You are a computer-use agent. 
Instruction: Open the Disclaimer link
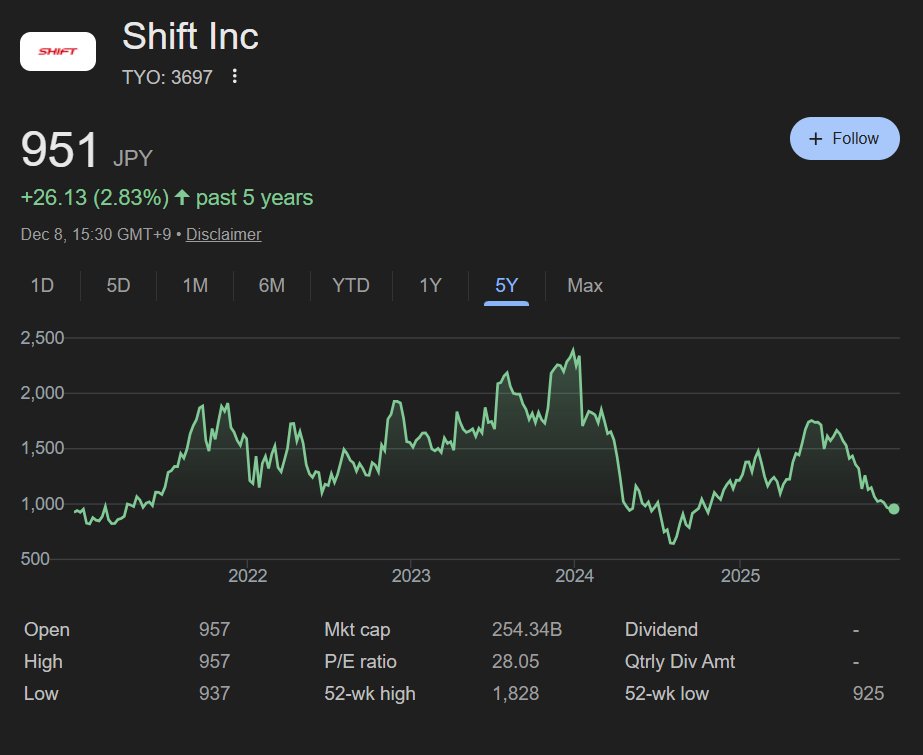pos(224,234)
